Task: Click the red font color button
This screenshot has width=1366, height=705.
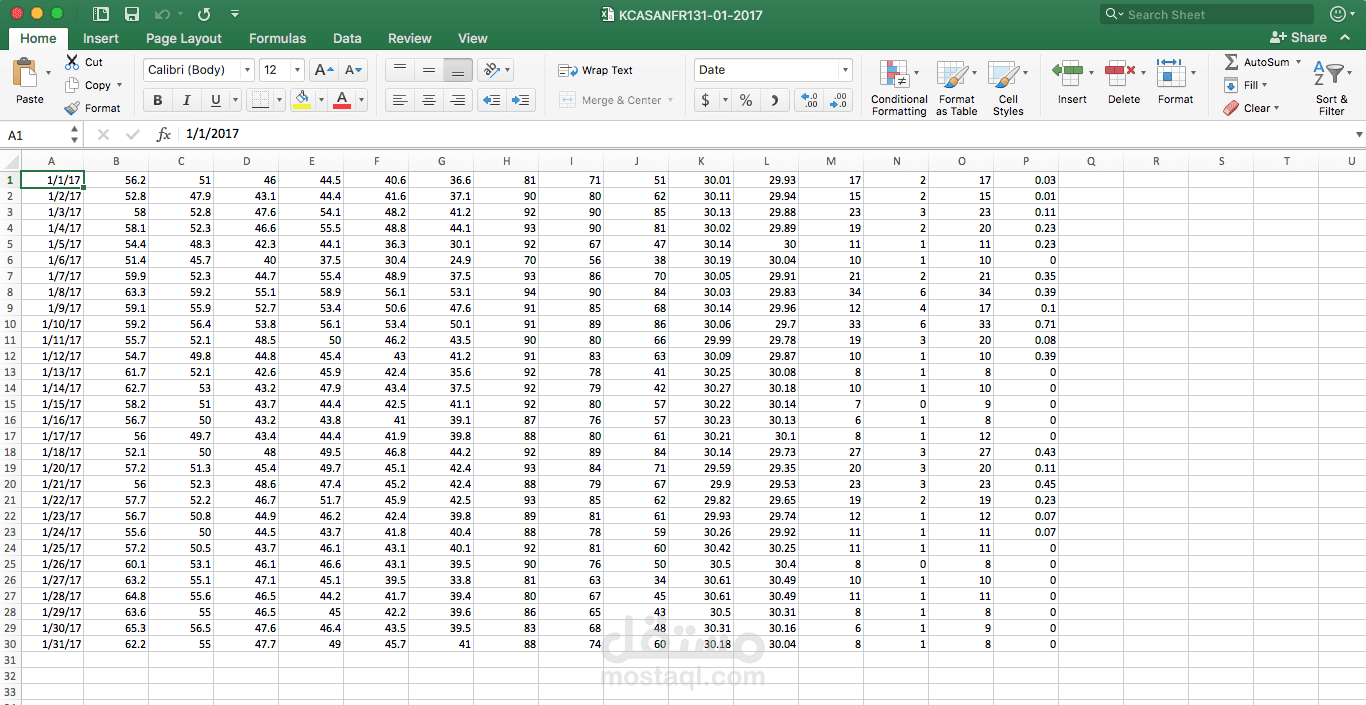Action: point(342,100)
